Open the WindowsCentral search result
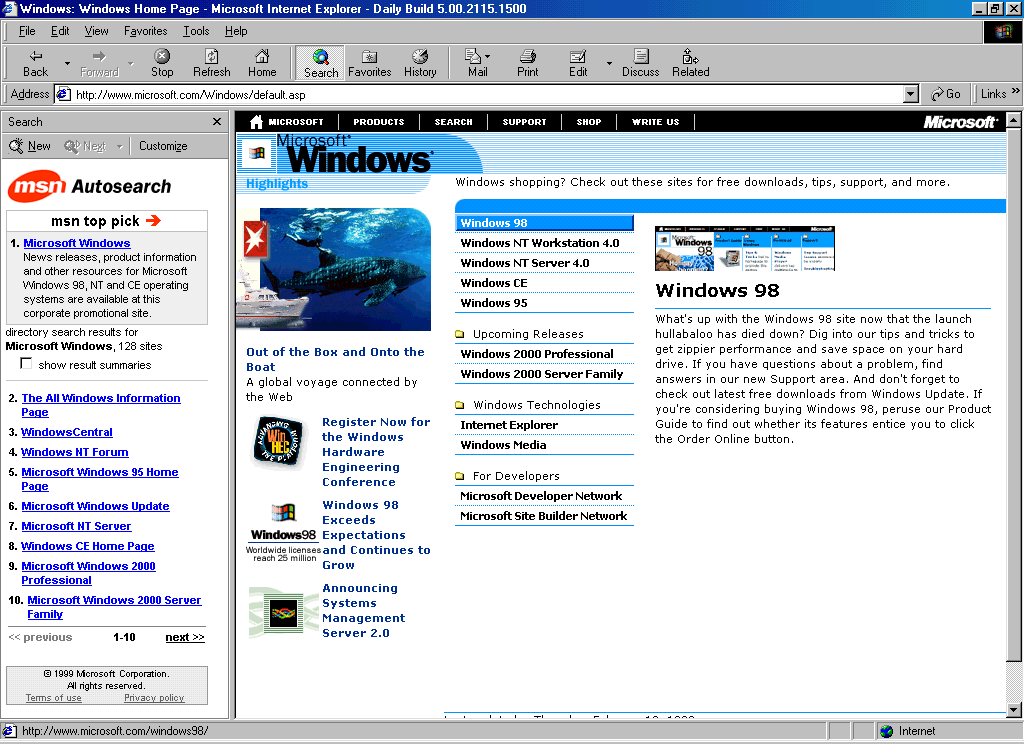This screenshot has height=744, width=1024. (67, 432)
